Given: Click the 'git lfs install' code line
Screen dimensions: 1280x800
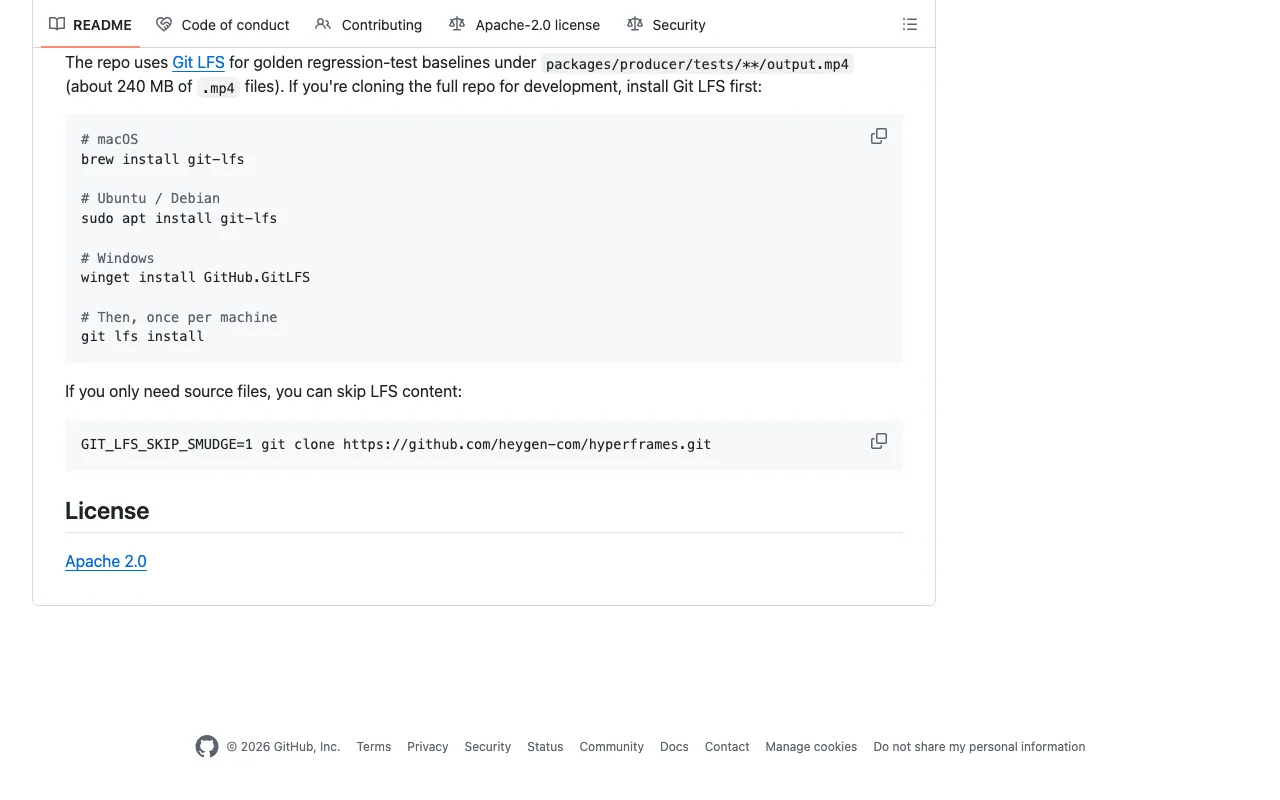Looking at the screenshot, I should (143, 336).
